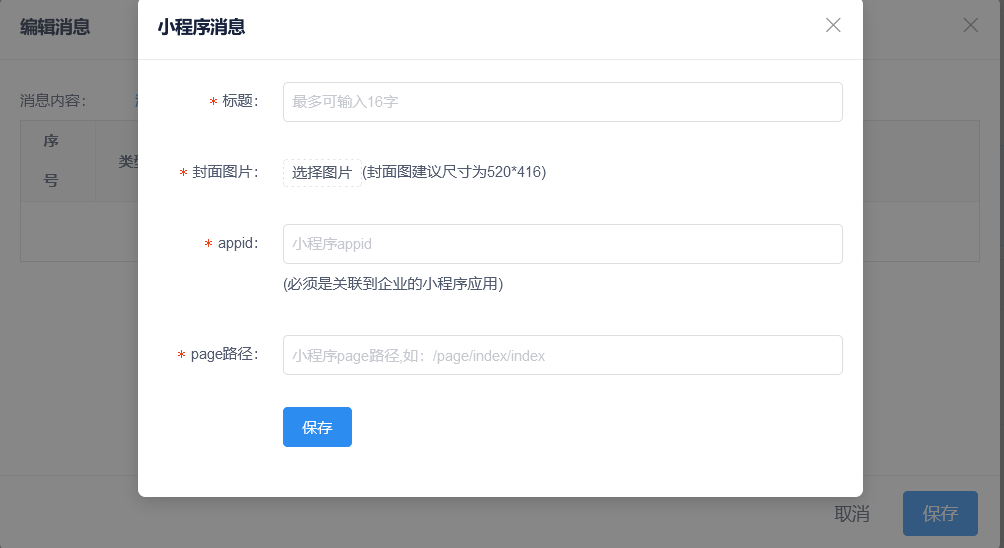Close the 编辑消息 panel behind the dialog

coord(971,25)
